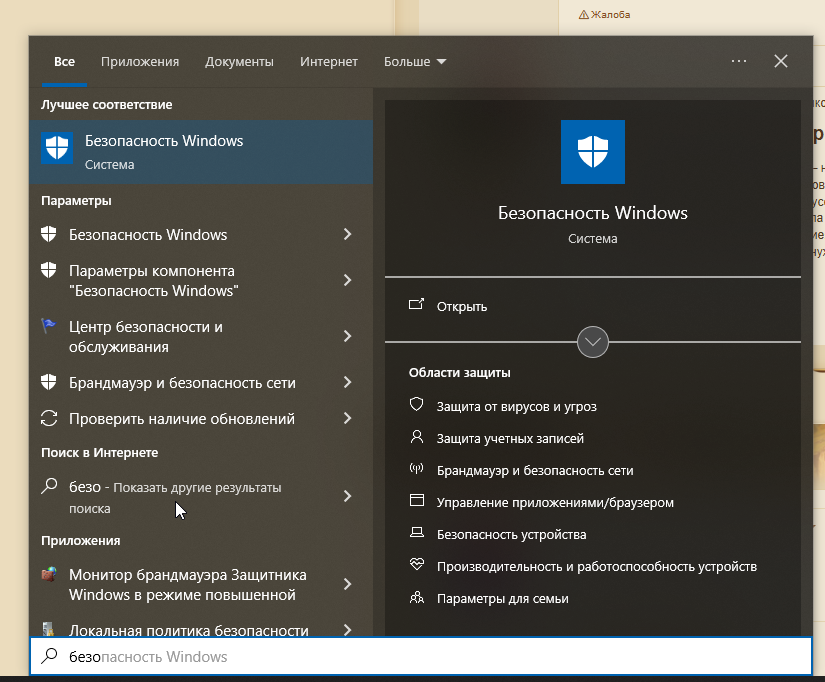Click shield icon next to Брандмауэр и безопасность сети setting
825x682 pixels.
coord(48,382)
